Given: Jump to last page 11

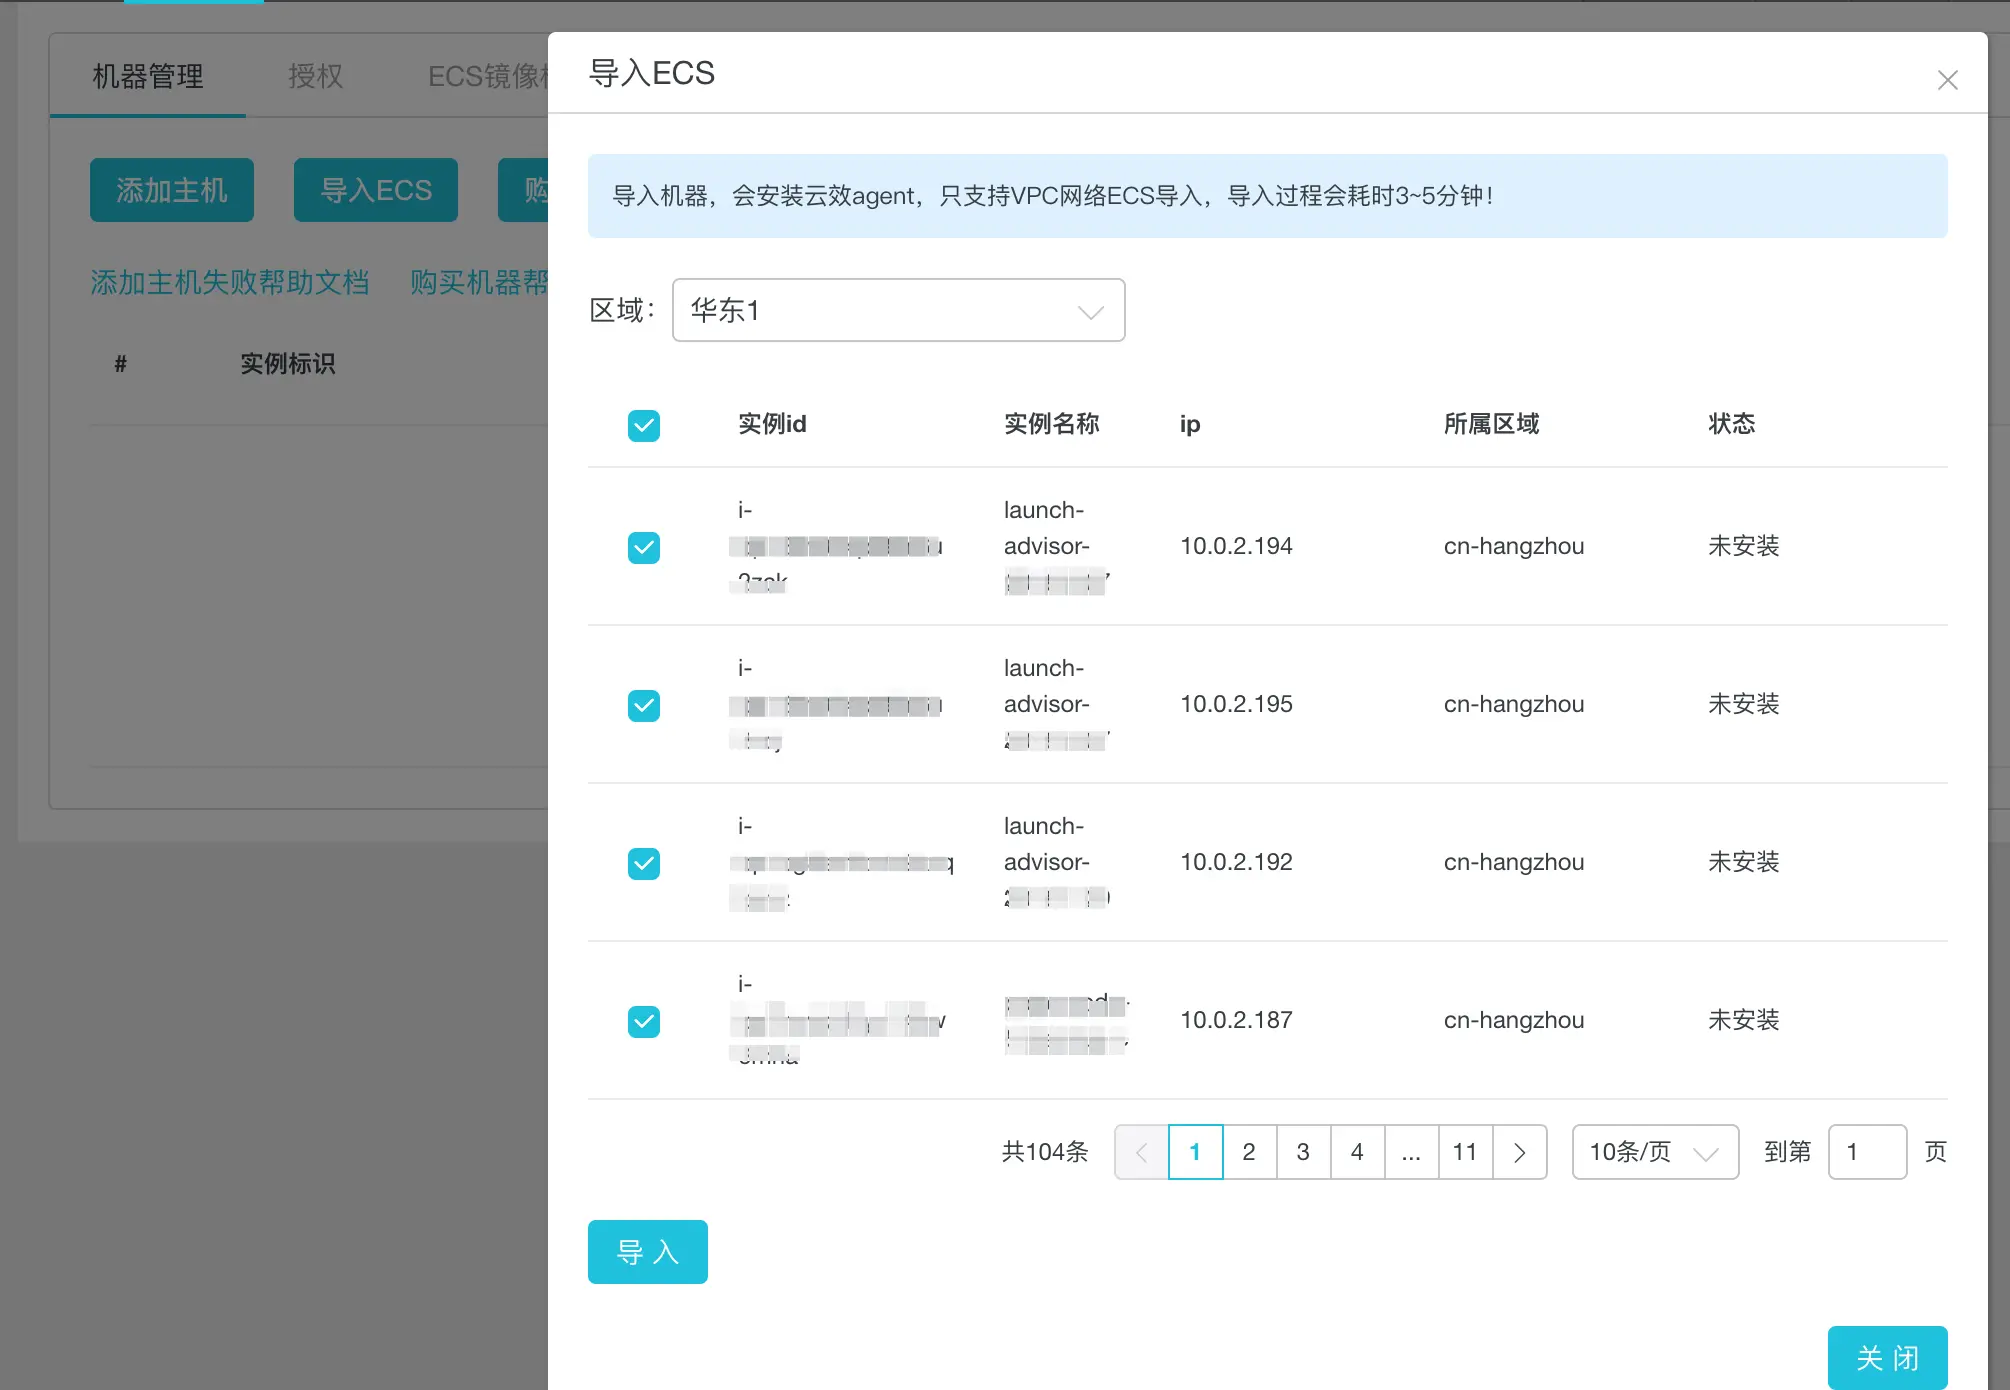Looking at the screenshot, I should click(x=1465, y=1152).
